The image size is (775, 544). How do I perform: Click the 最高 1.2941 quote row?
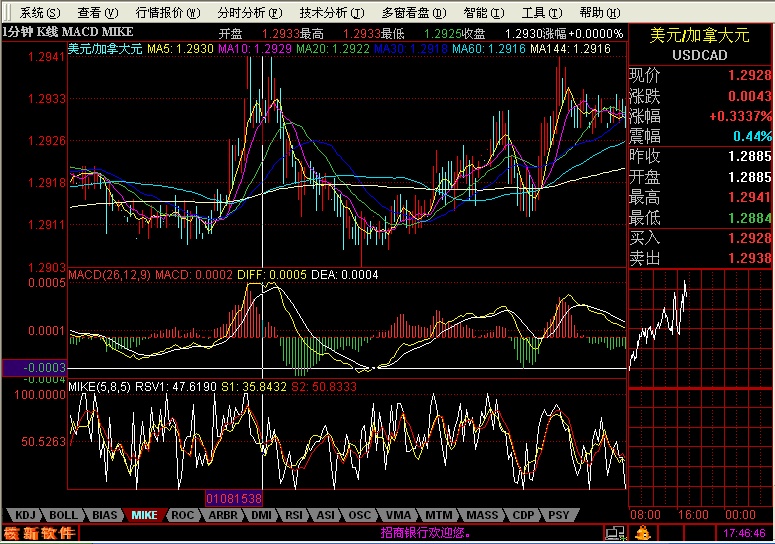[700, 198]
